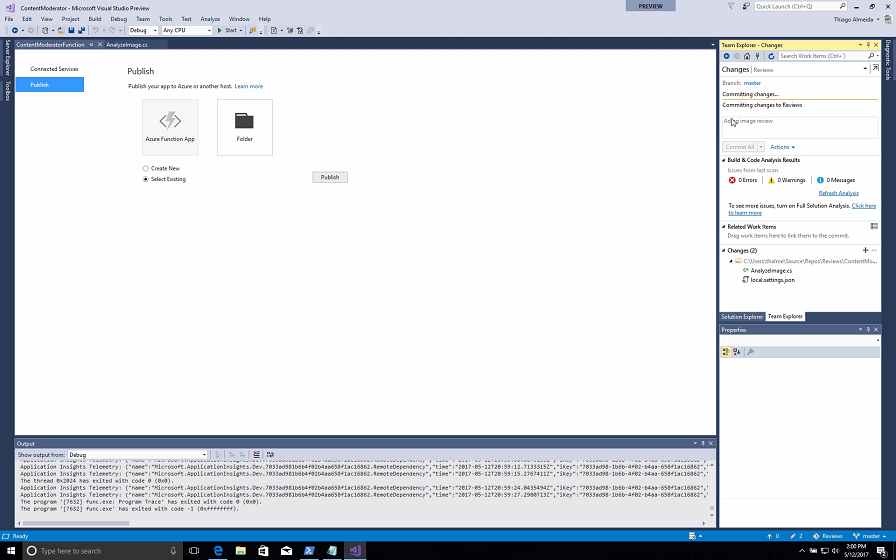The image size is (896, 560).
Task: Click the Save icon in toolbar
Action: [71, 30]
